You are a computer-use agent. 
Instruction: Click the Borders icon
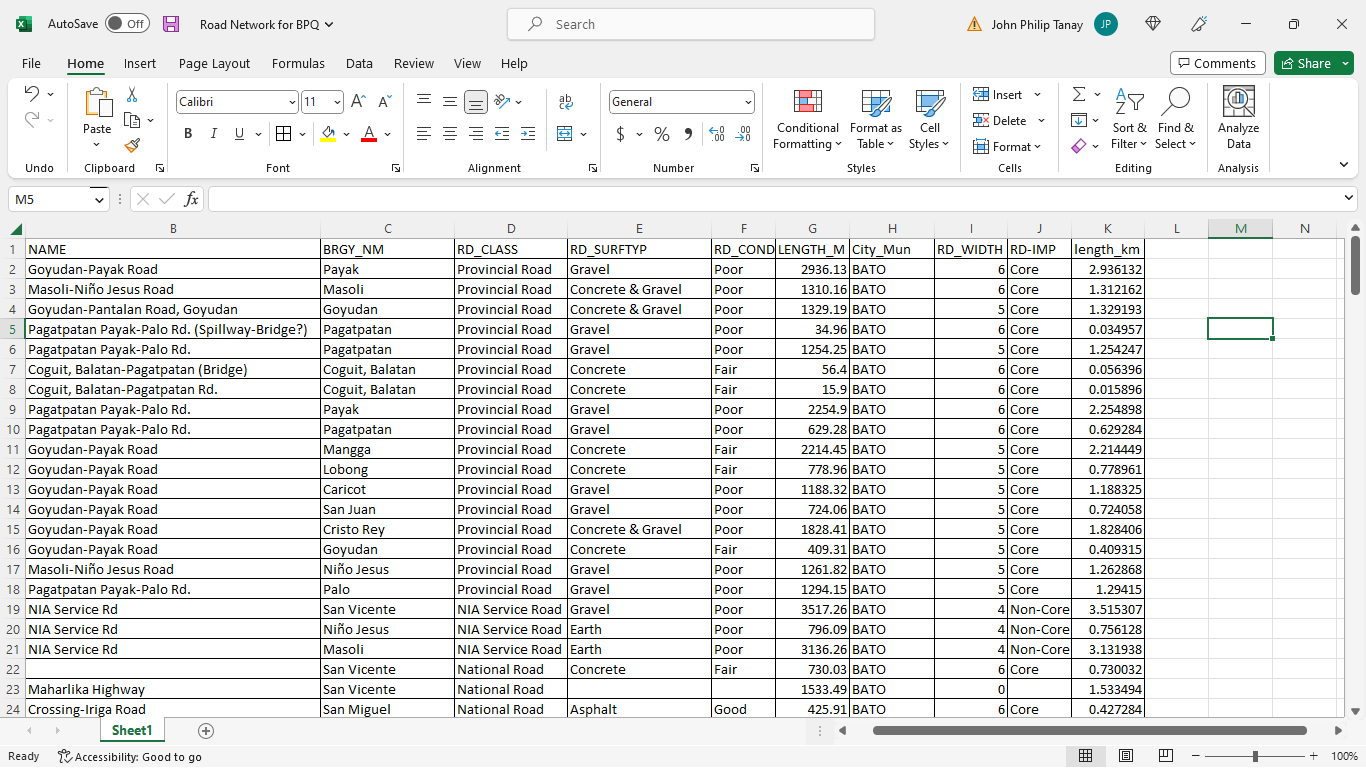tap(283, 134)
